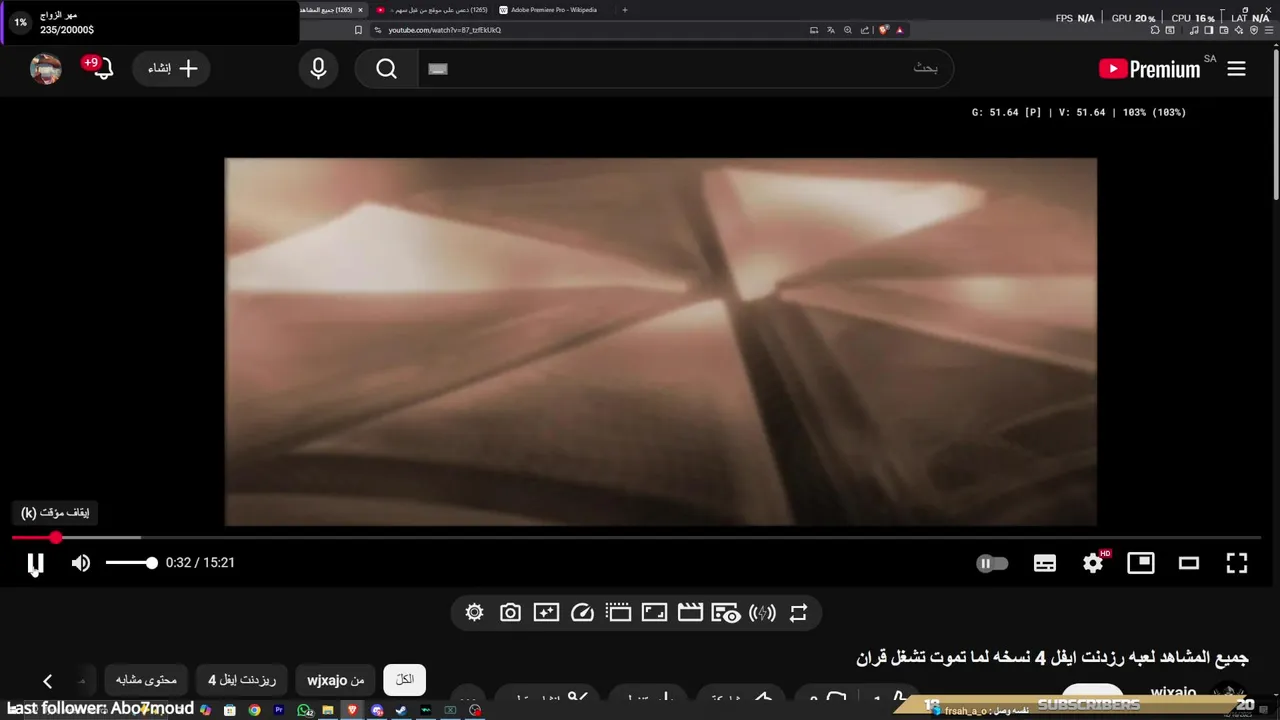Start voice search with the microphone
This screenshot has height=720, width=1280.
(318, 69)
